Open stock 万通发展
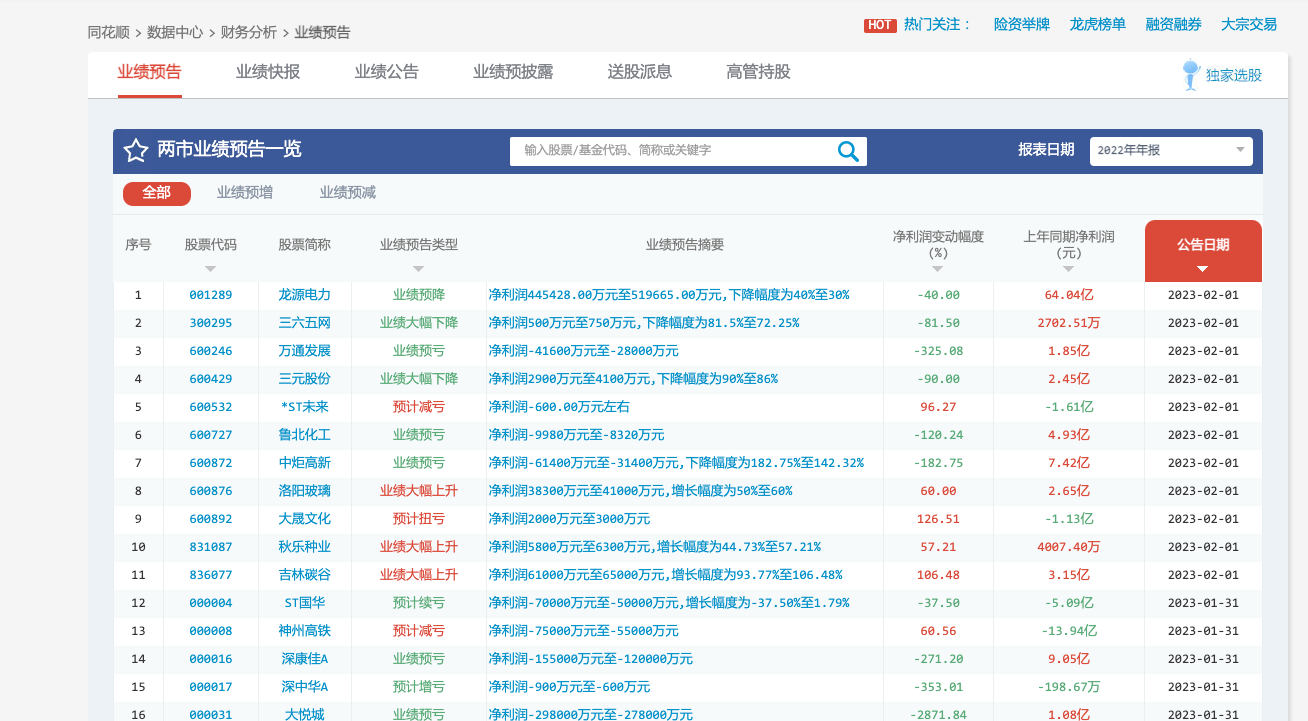The height and width of the screenshot is (721, 1308). pyautogui.click(x=305, y=351)
